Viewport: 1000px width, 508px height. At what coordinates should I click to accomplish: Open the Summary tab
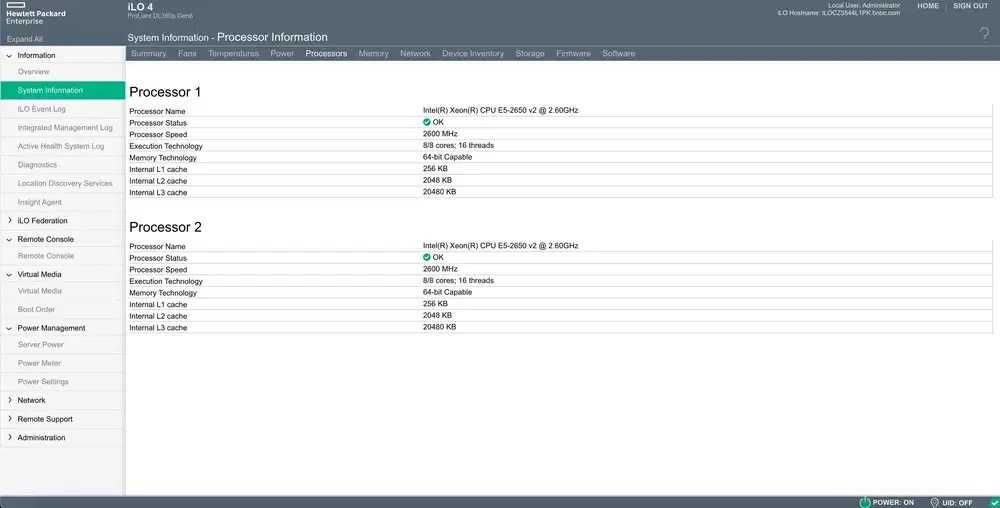(x=149, y=54)
